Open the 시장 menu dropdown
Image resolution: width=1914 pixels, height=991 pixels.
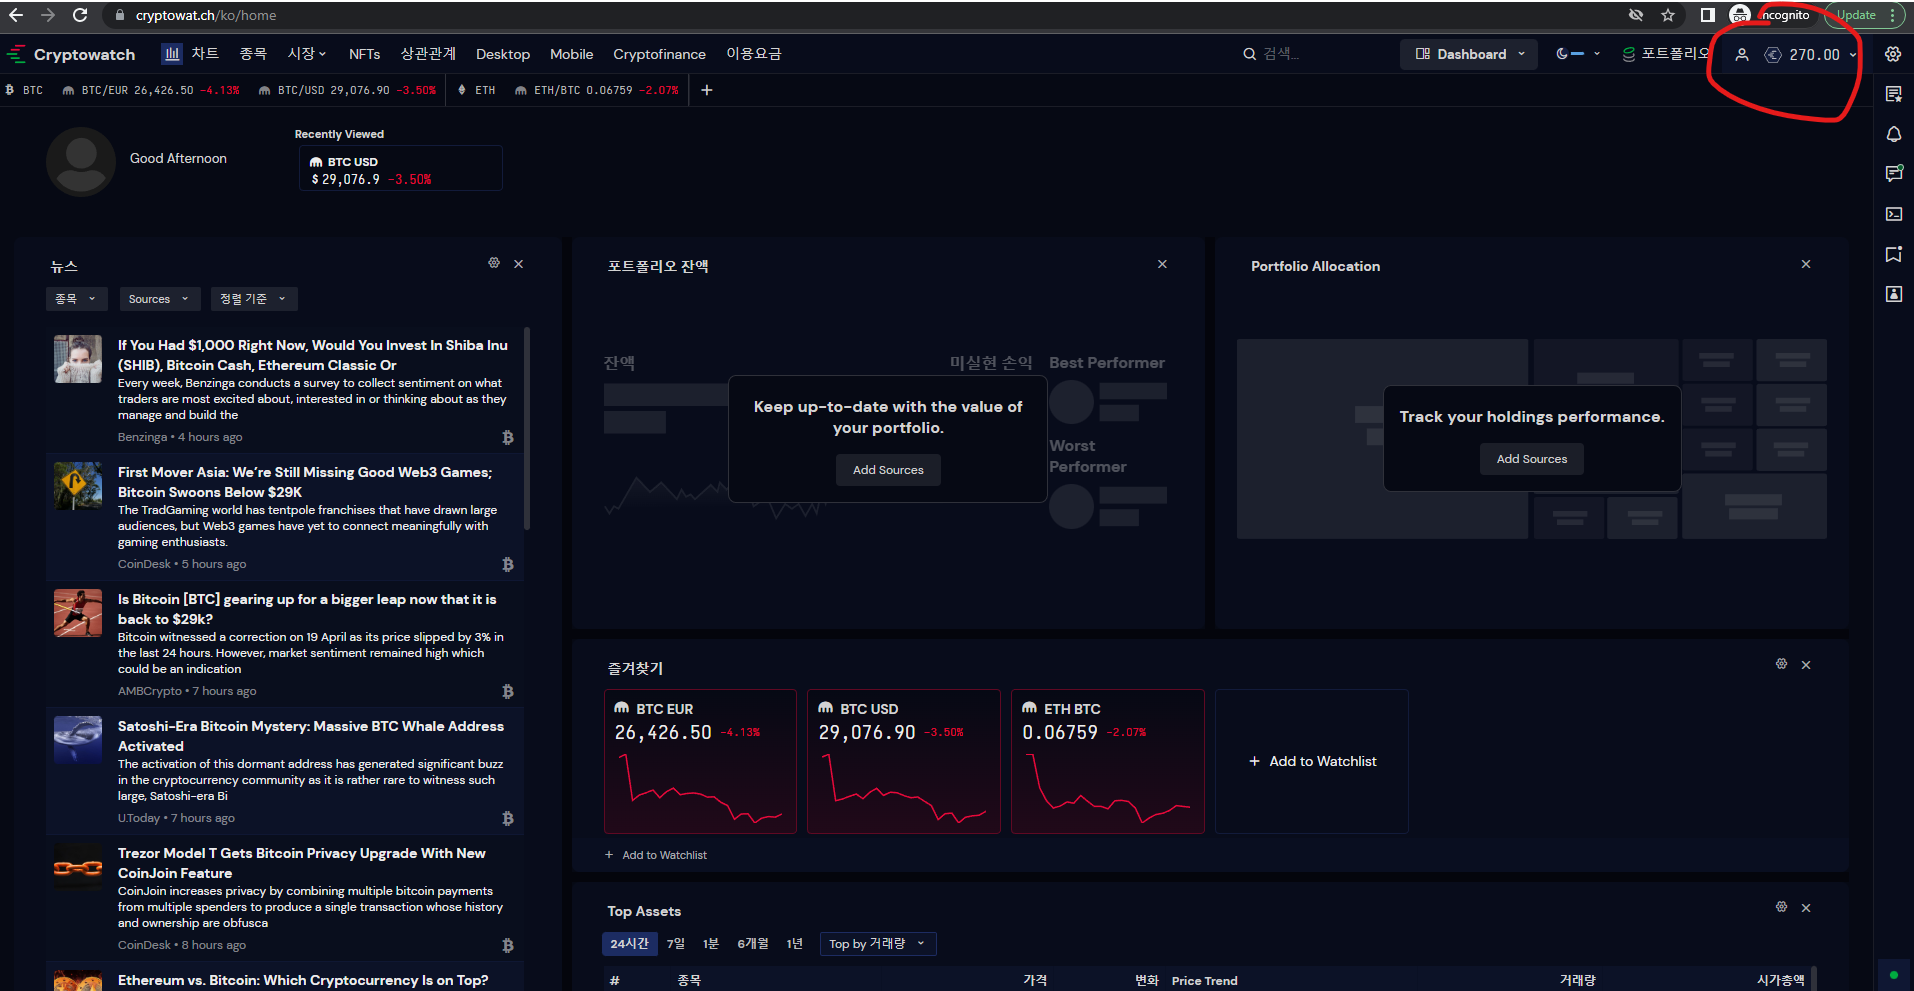(307, 53)
